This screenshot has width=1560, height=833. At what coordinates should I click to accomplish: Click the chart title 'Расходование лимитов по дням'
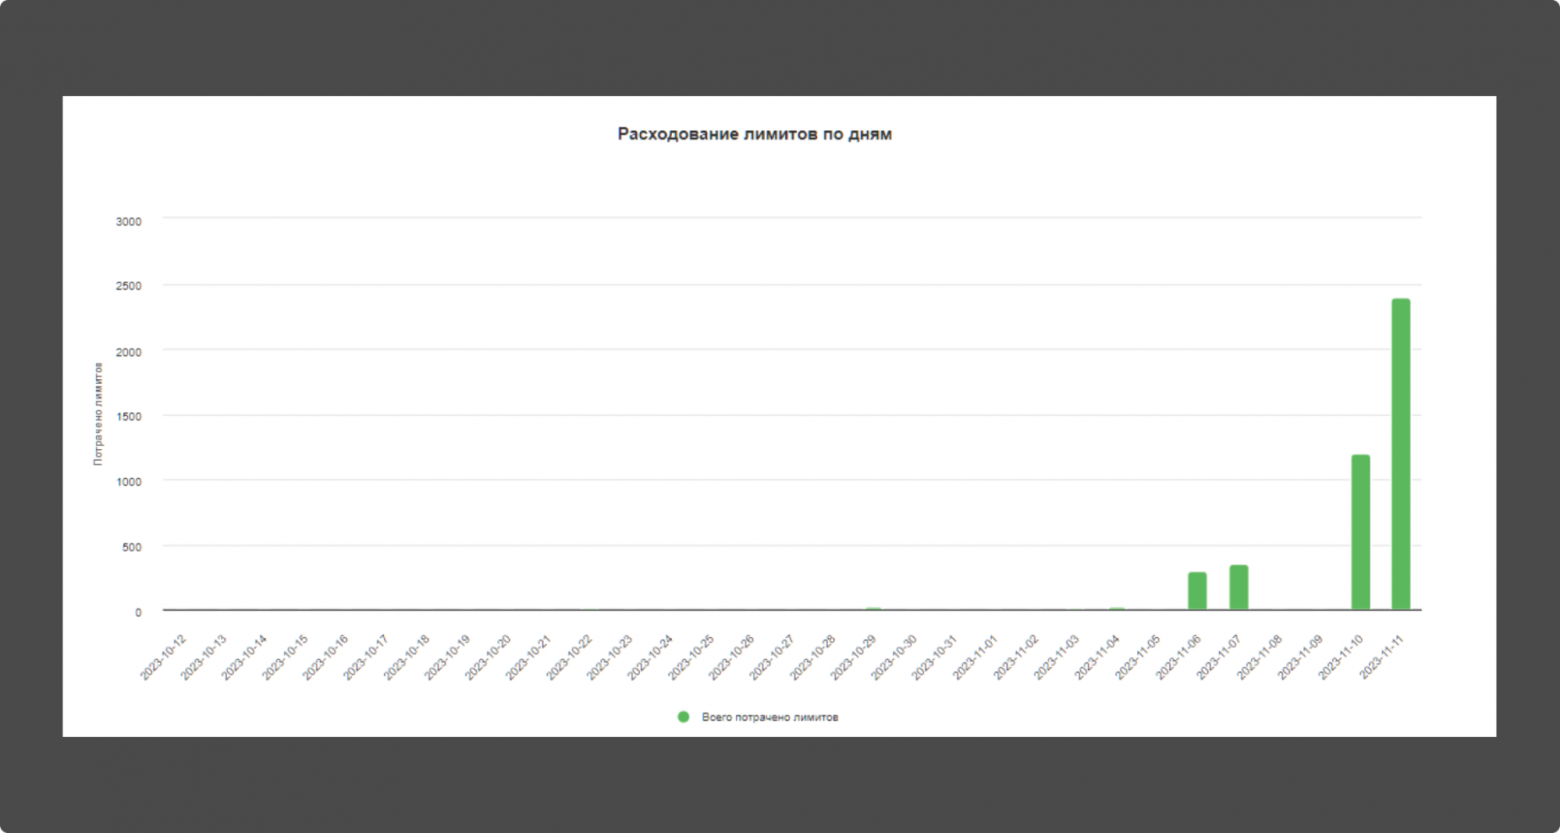pos(754,134)
